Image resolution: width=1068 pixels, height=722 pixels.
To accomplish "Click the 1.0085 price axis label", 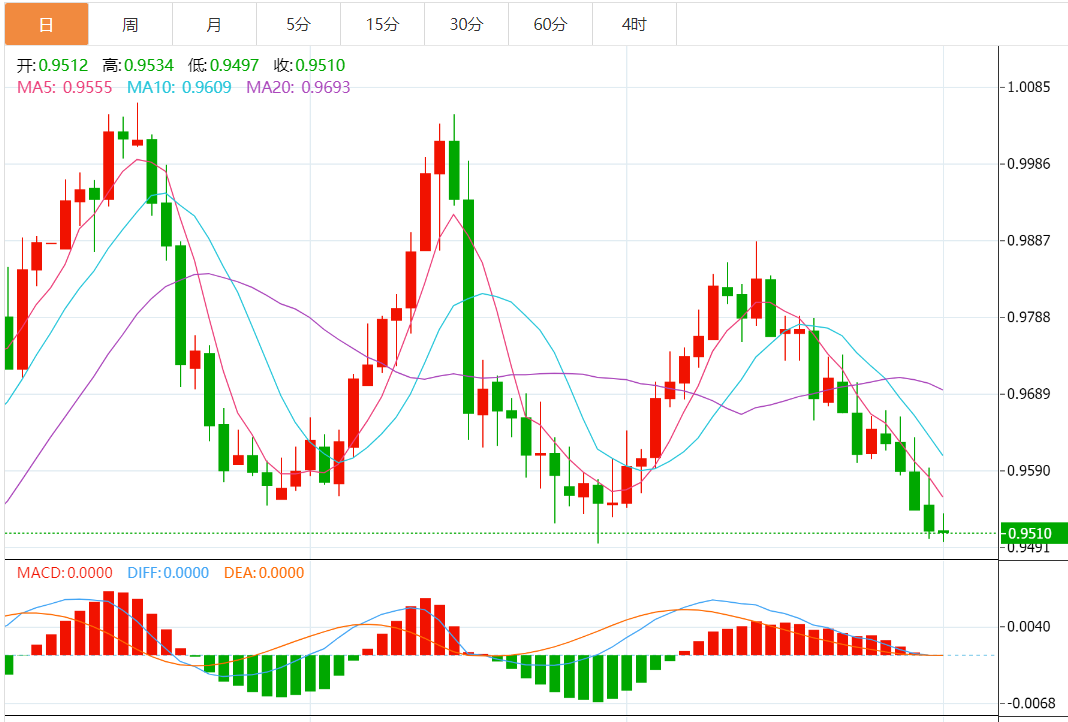I will pos(1028,87).
